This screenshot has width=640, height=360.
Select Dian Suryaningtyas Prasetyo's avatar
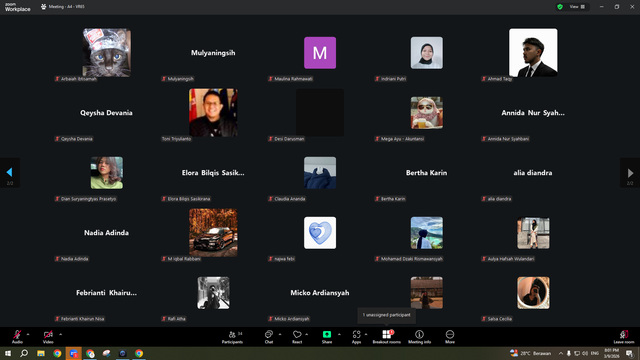click(x=107, y=173)
